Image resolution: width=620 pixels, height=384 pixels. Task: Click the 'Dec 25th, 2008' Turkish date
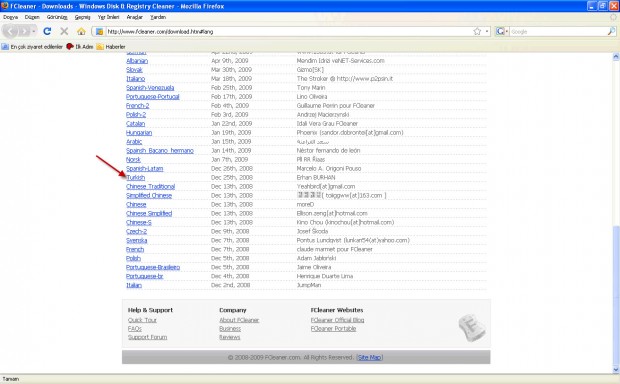click(232, 178)
